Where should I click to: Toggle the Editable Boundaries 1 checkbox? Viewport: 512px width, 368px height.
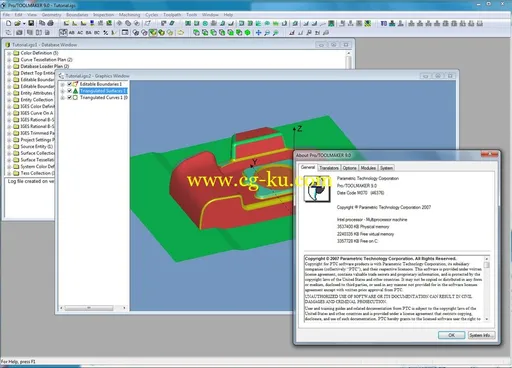click(x=69, y=84)
